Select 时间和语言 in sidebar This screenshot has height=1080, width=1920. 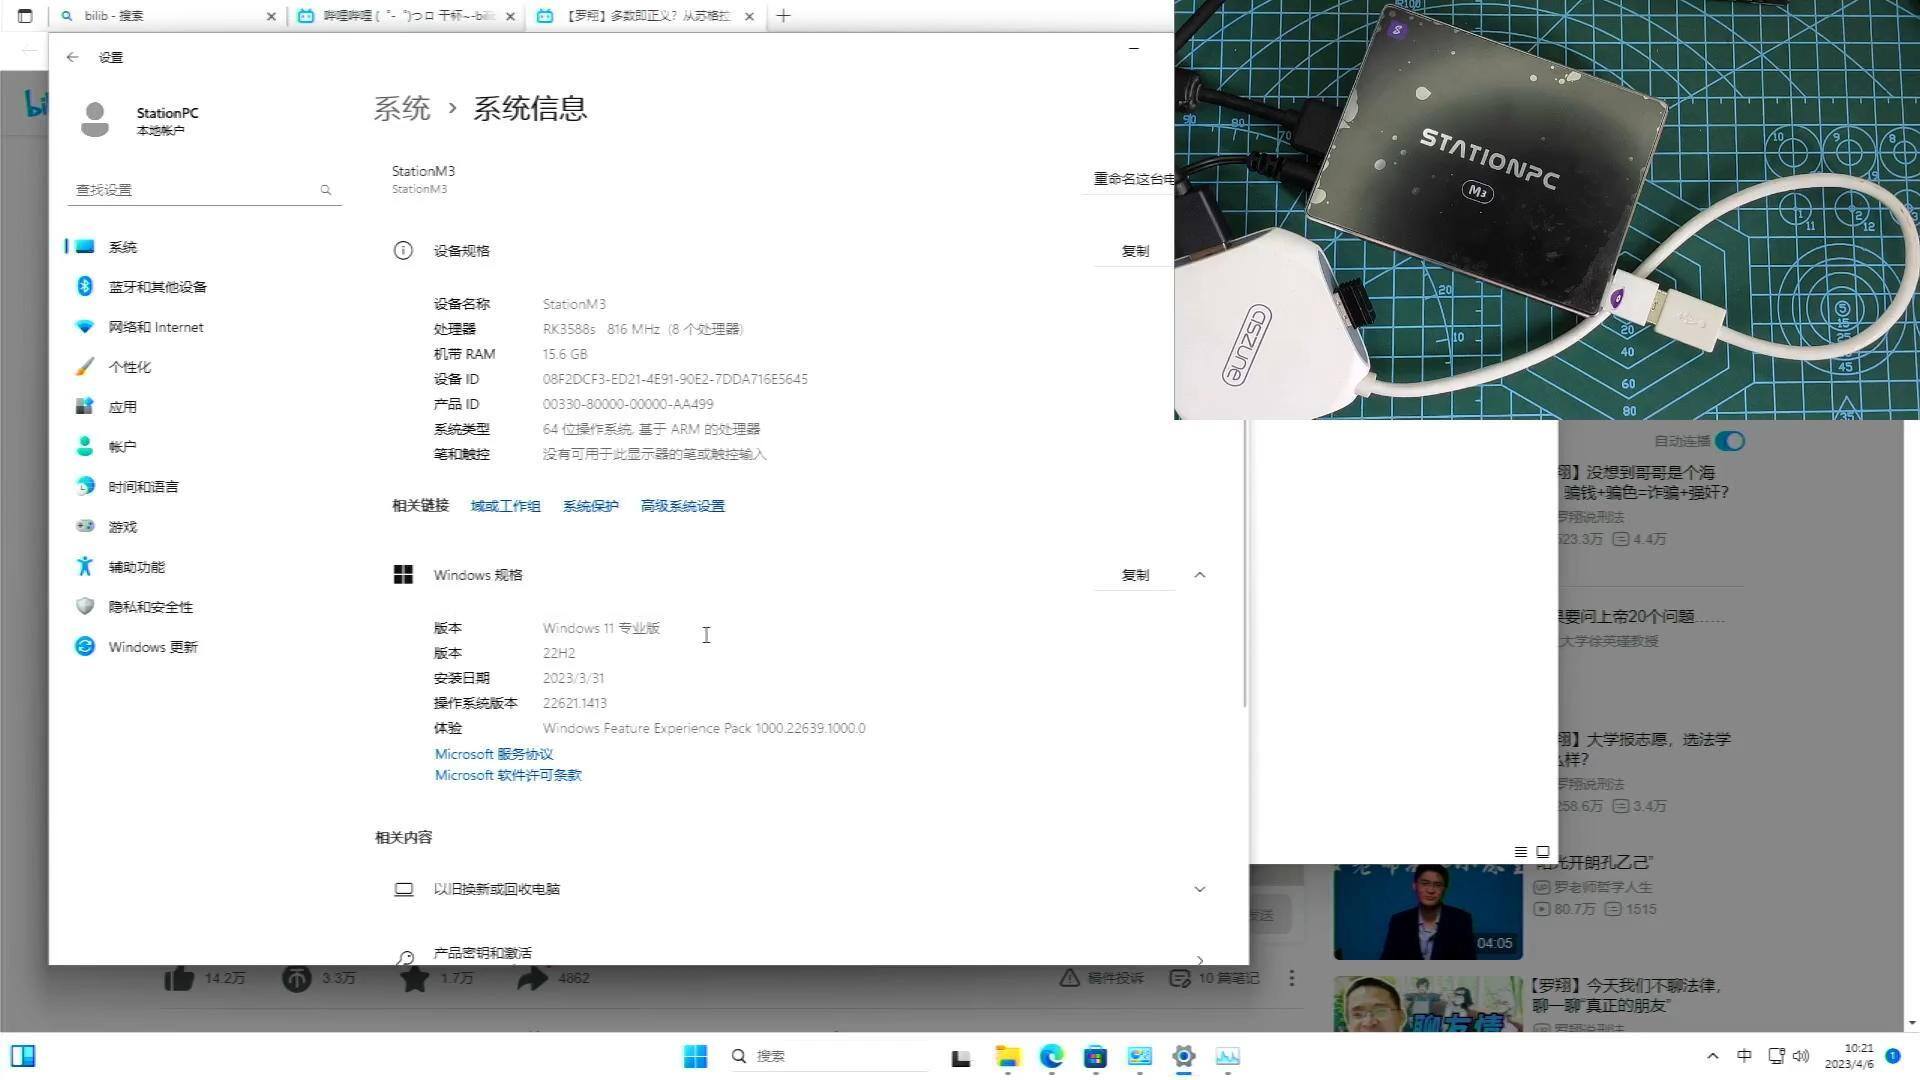point(204,487)
